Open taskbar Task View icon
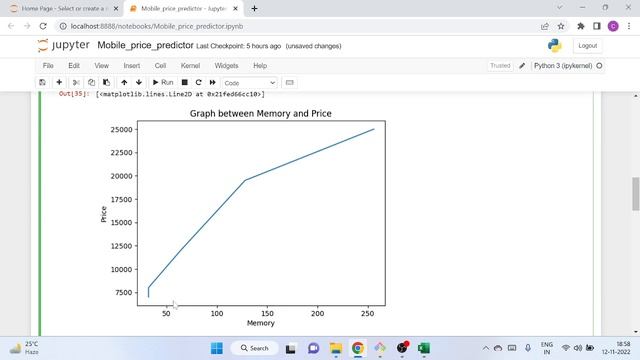This screenshot has width=640, height=360. click(290, 348)
